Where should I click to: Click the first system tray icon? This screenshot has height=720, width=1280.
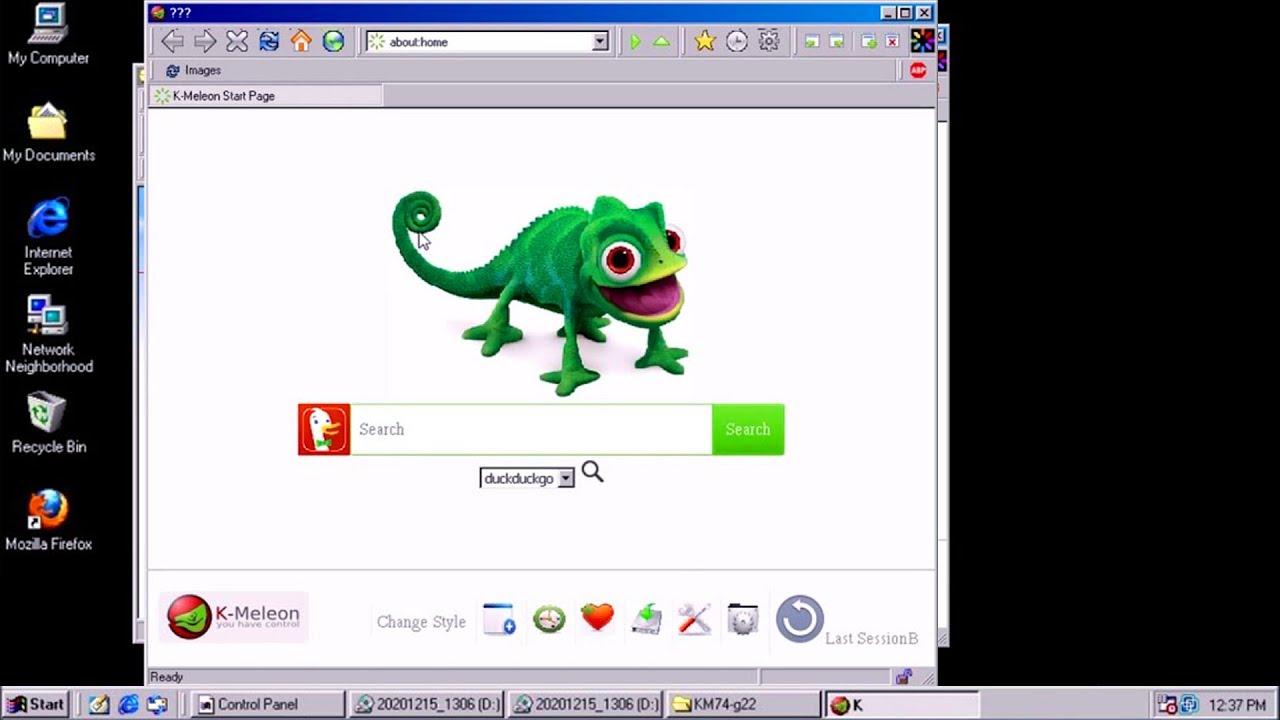tap(1166, 704)
